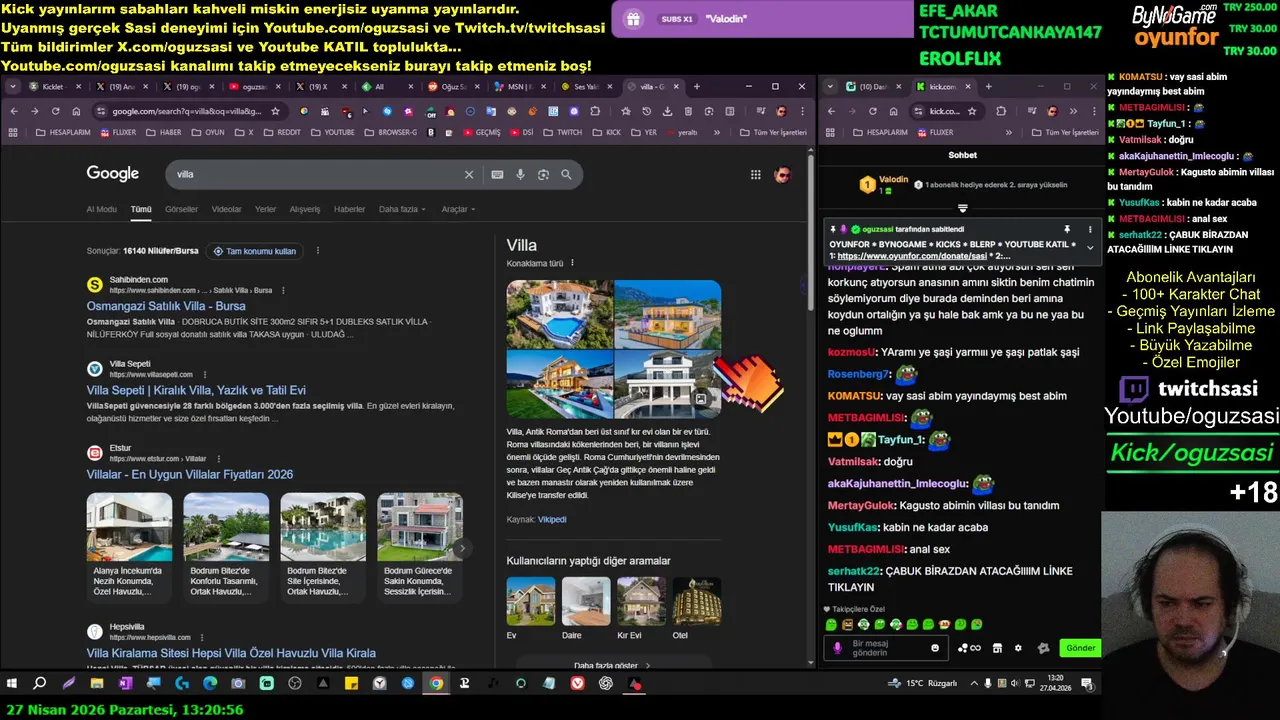Switch to Videolar results tab
This screenshot has height=720, width=1280.
coord(226,209)
